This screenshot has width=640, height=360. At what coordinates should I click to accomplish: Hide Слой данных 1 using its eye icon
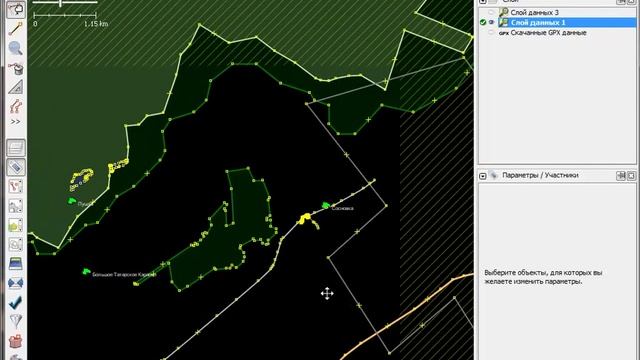click(491, 22)
